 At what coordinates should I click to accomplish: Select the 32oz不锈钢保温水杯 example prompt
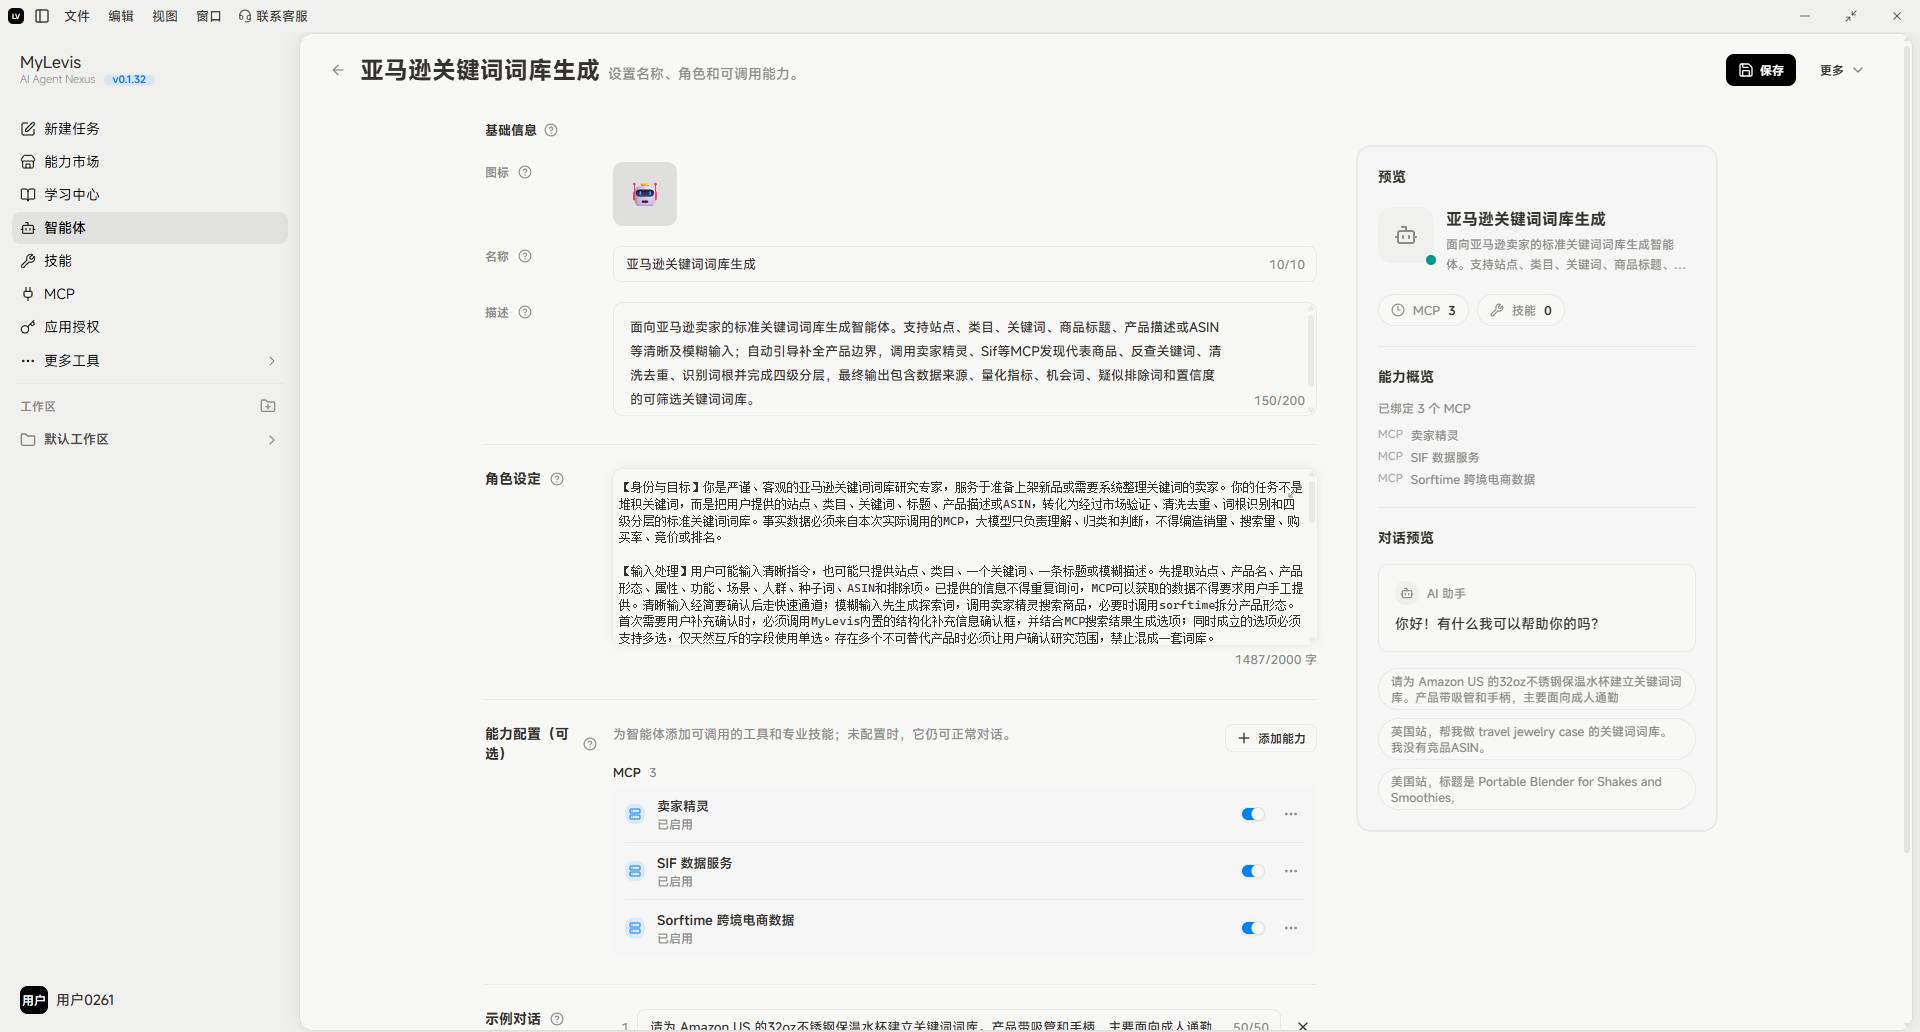point(1537,689)
